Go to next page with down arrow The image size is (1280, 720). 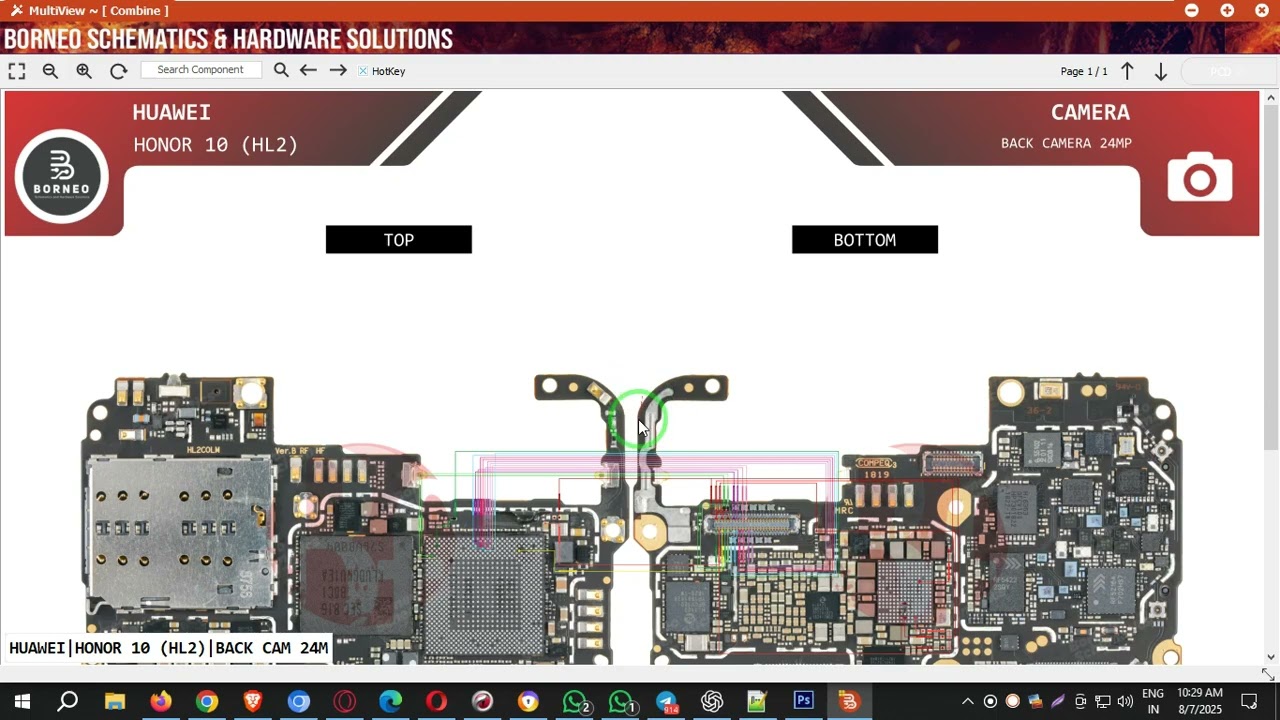[1161, 71]
